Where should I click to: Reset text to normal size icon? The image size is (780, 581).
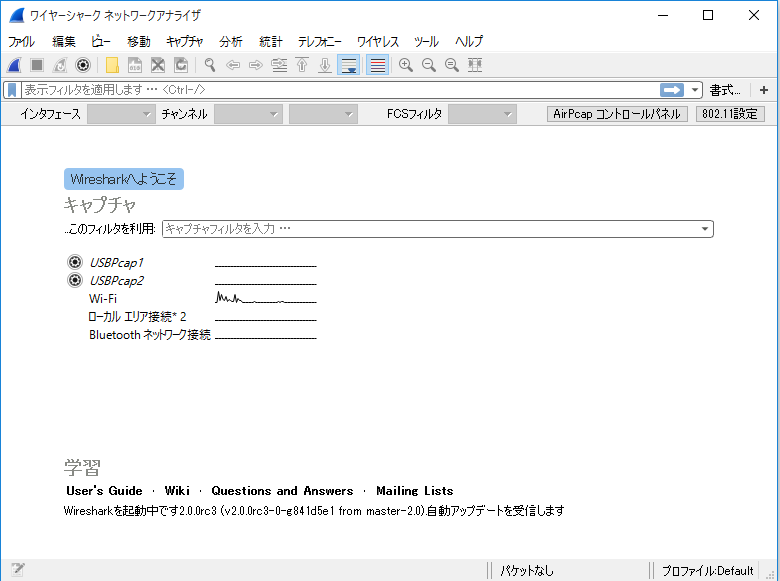(452, 65)
